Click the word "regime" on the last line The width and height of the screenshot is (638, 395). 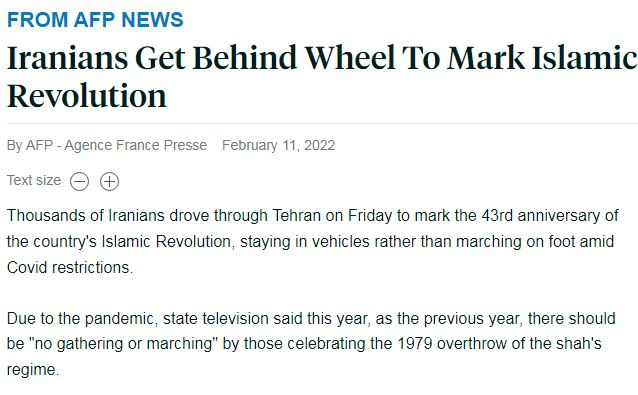pyautogui.click(x=31, y=370)
